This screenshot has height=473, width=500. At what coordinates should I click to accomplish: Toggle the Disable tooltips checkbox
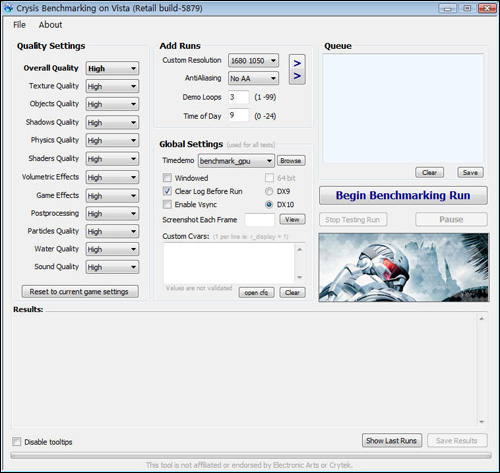(16, 442)
